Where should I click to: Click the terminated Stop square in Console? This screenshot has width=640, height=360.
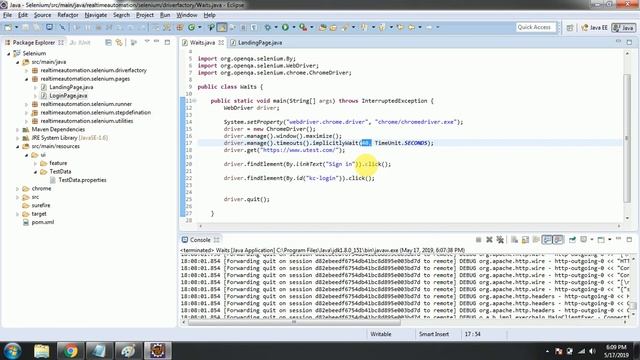[478, 240]
